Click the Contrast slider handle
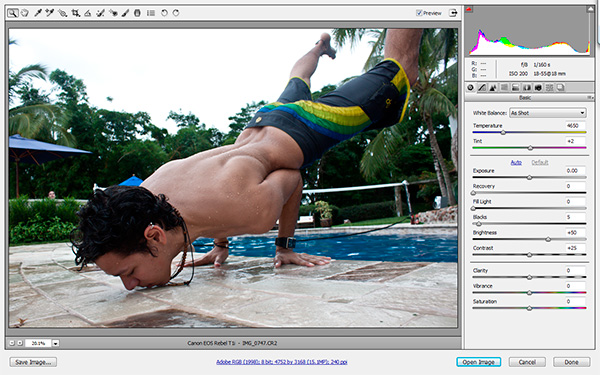This screenshot has height=375, width=600. point(529,255)
